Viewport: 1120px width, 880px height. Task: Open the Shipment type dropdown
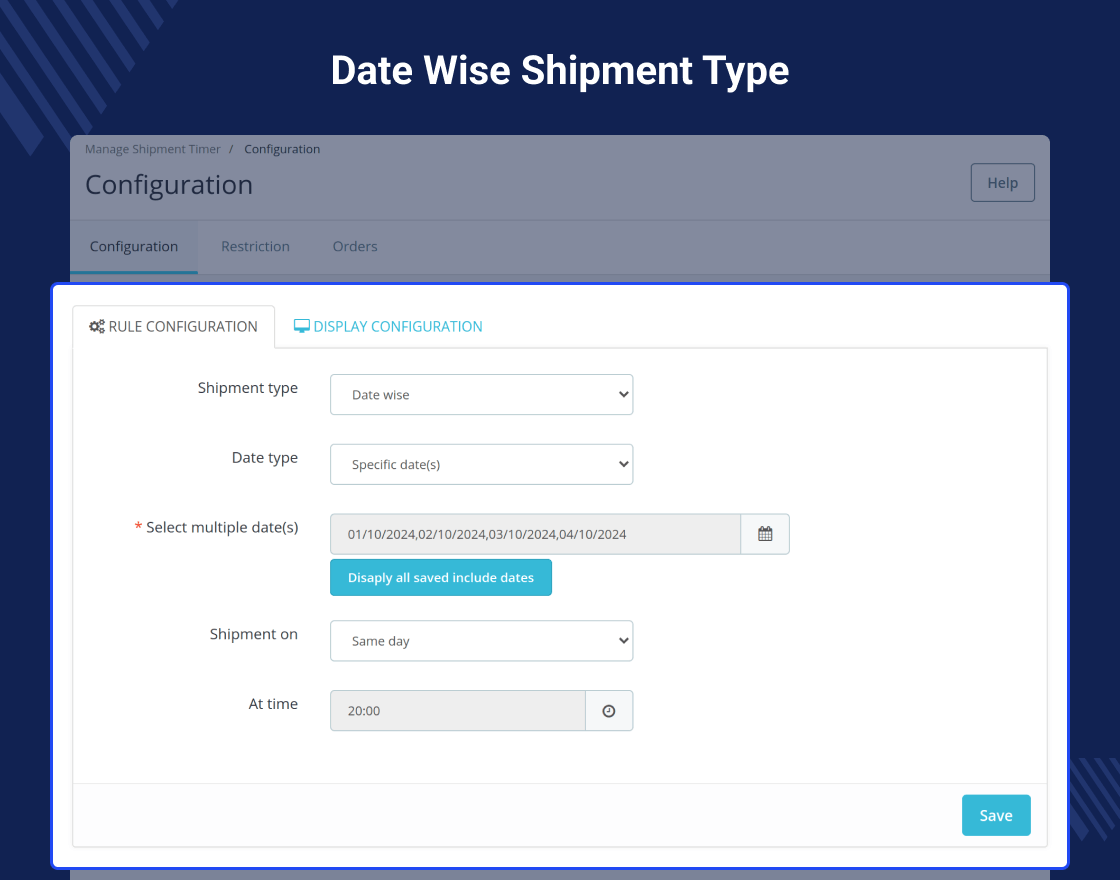481,394
